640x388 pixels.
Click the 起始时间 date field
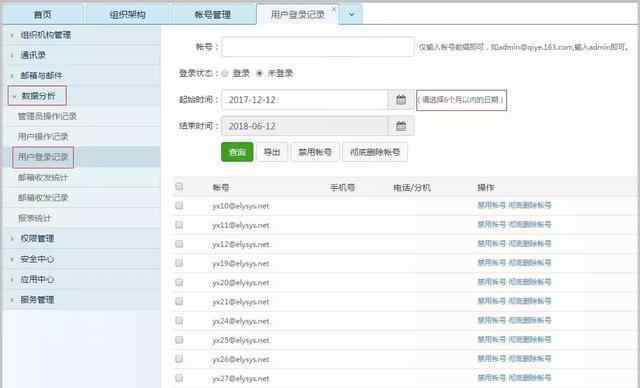coord(304,100)
